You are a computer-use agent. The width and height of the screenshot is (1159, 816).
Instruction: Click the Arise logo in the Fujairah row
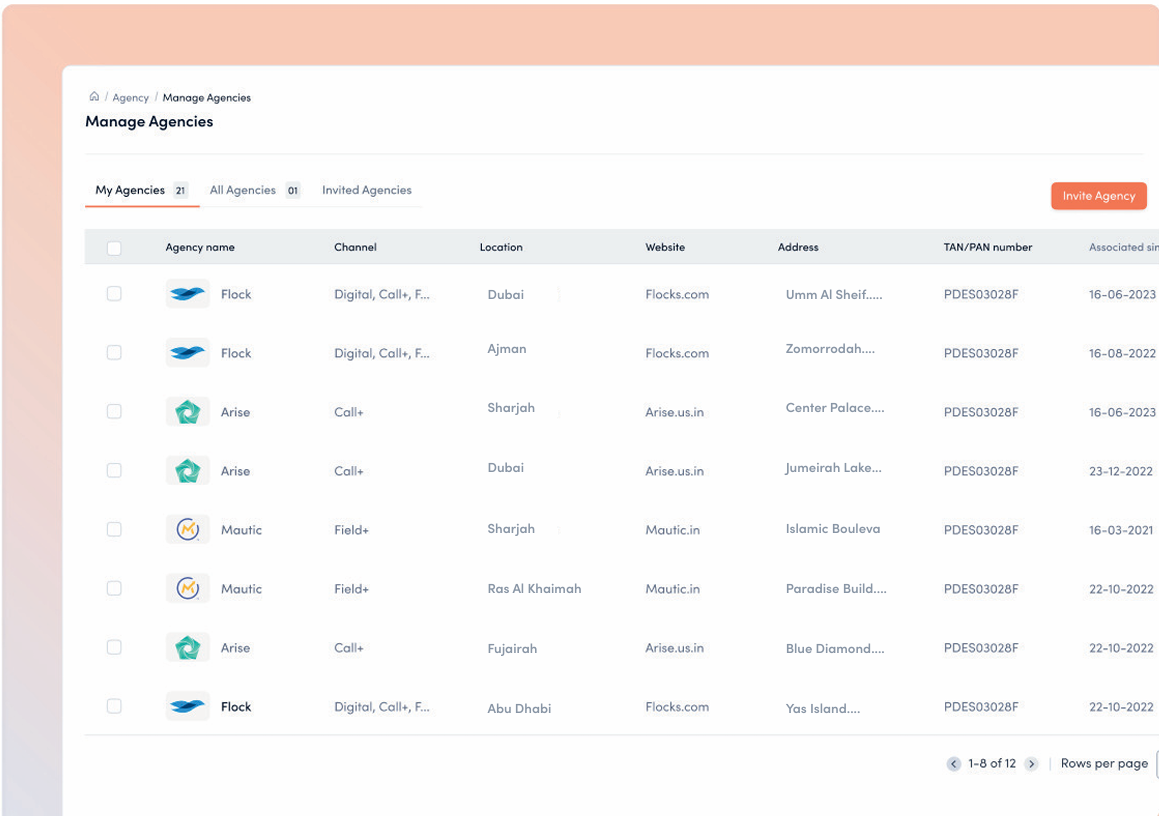tap(188, 647)
